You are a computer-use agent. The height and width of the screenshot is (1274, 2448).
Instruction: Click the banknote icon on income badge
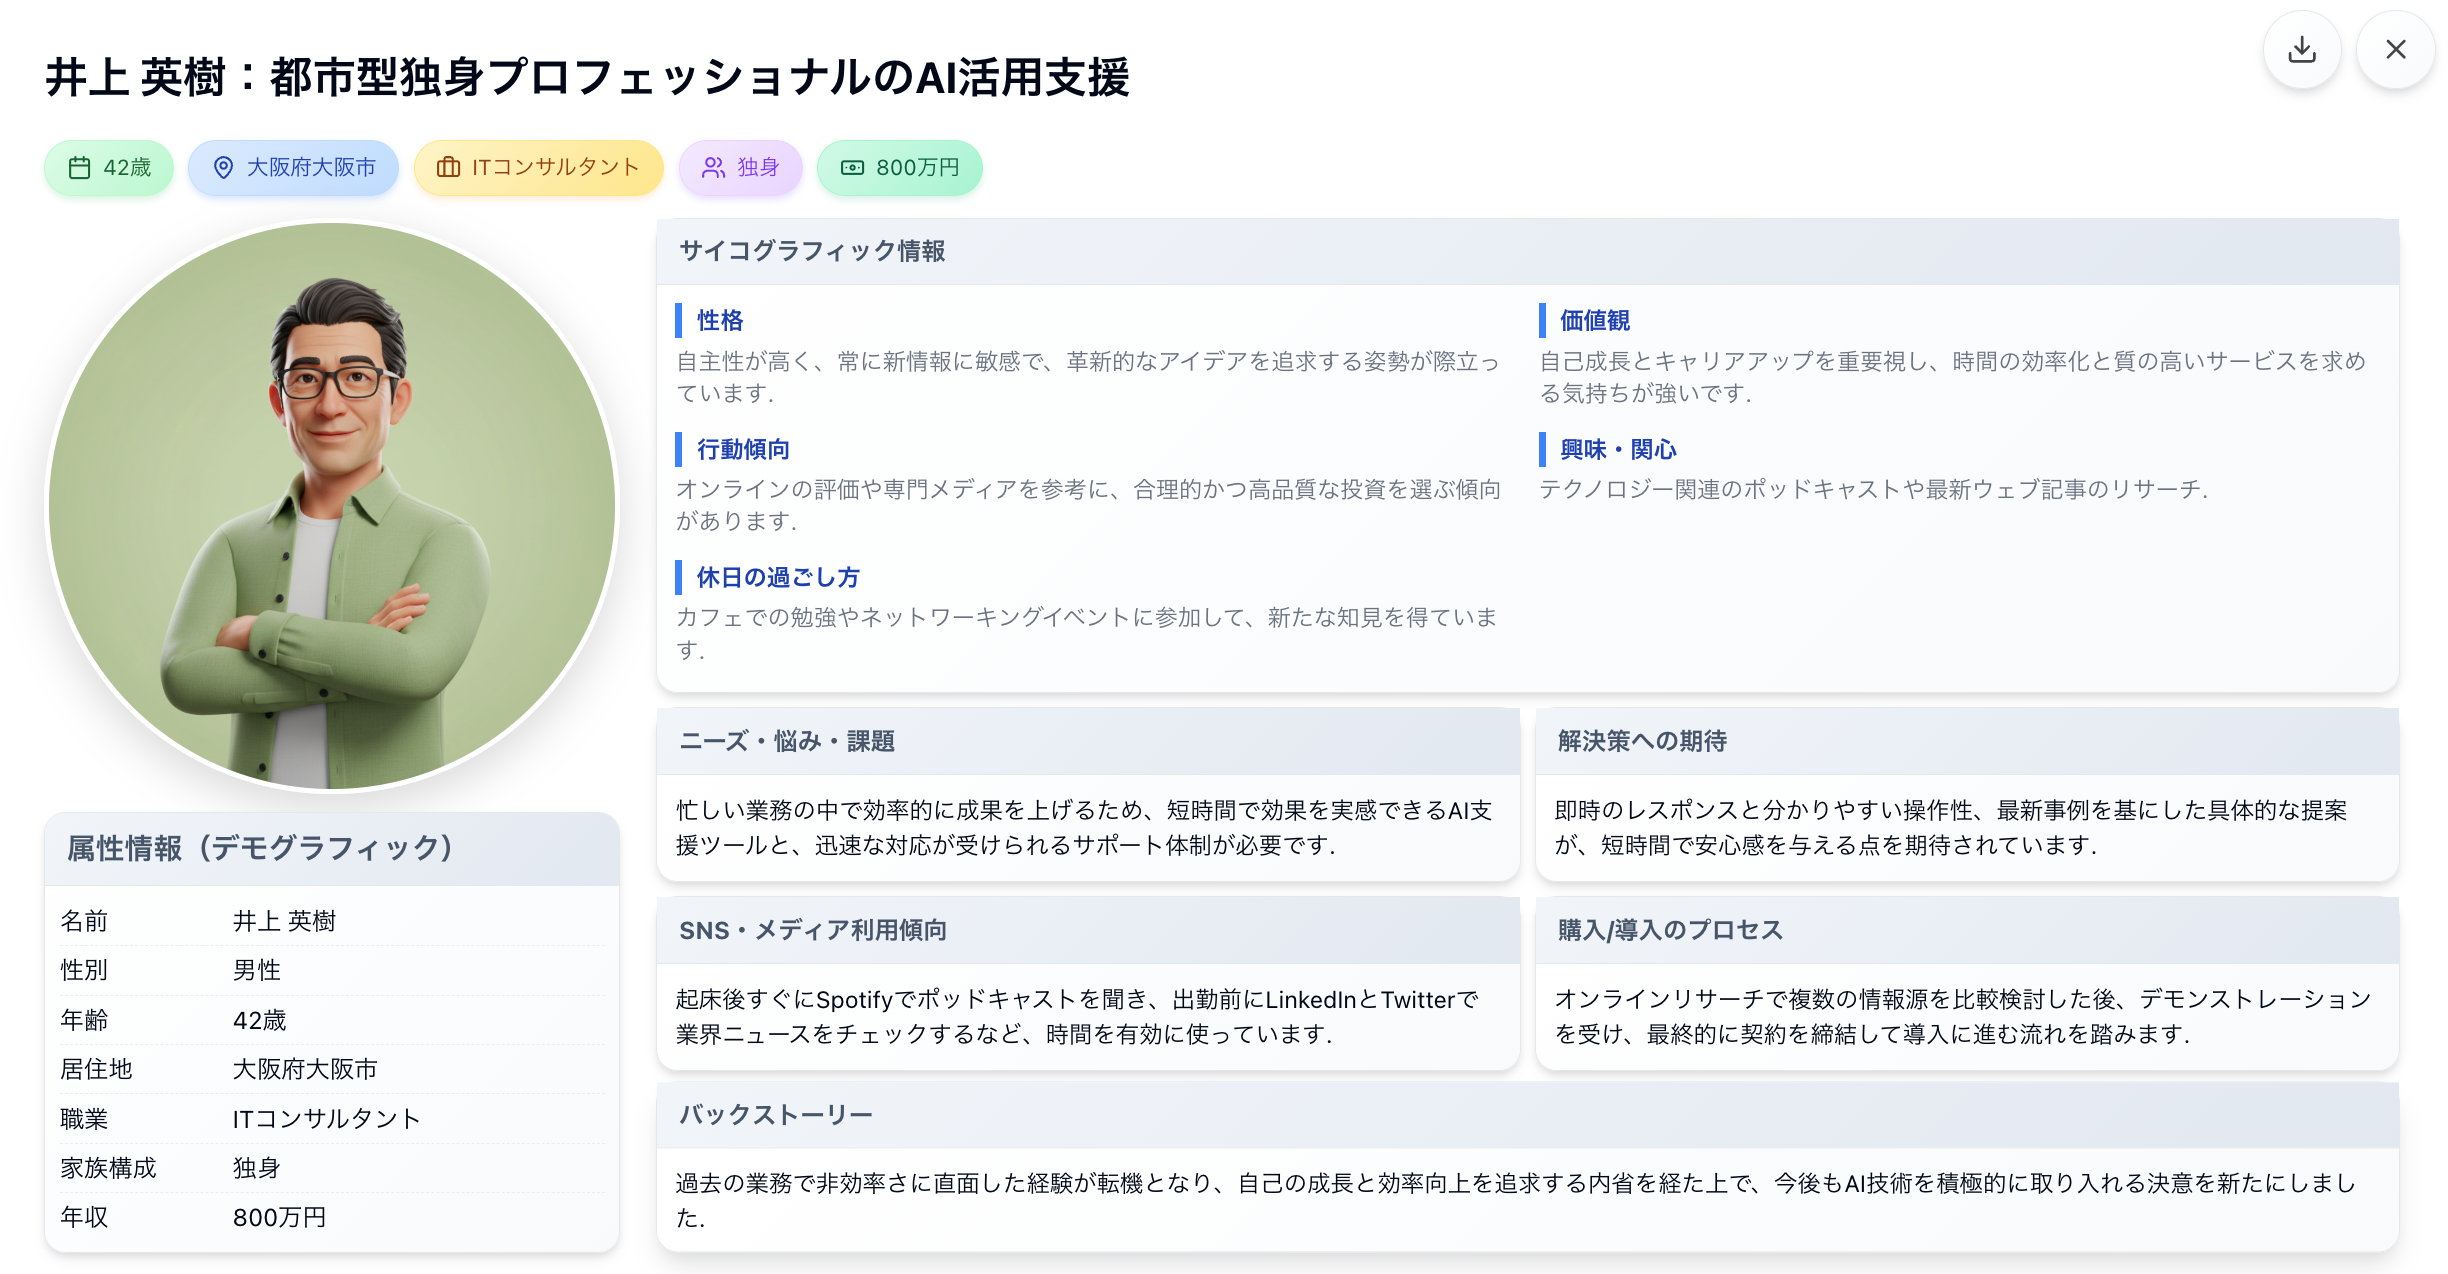point(852,168)
